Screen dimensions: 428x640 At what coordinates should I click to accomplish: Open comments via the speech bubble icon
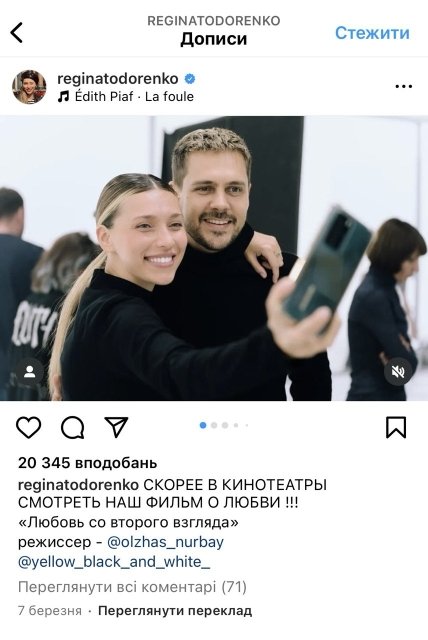click(x=73, y=427)
